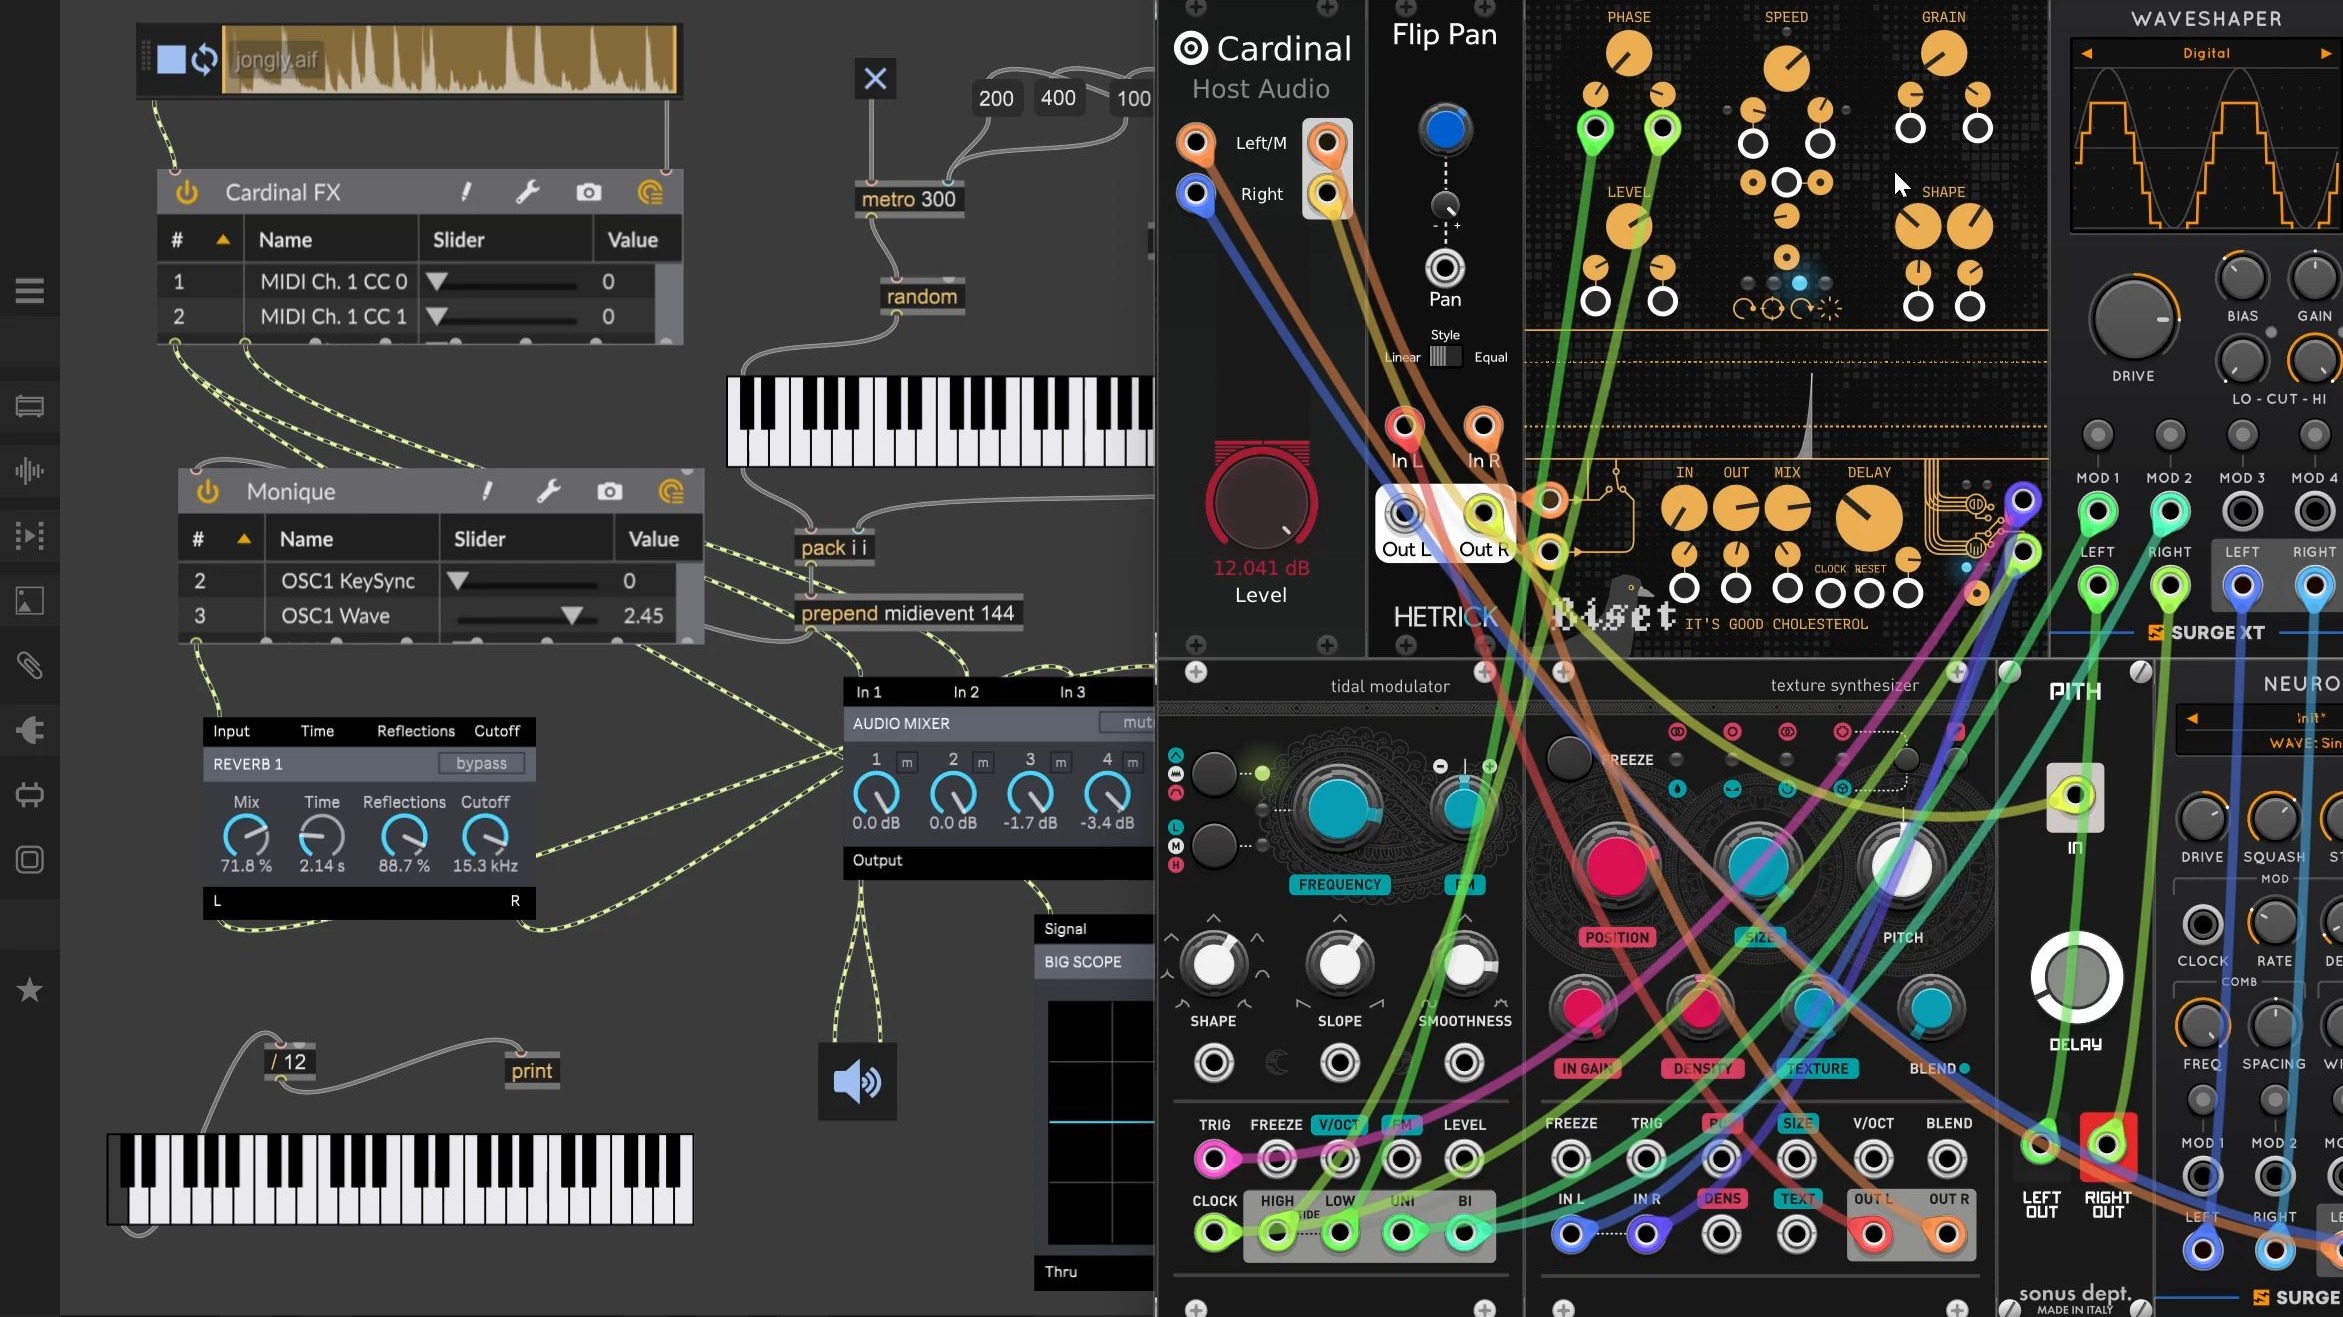Open the plug-ins plug icon in left sidebar
The width and height of the screenshot is (2343, 1317).
(x=30, y=730)
